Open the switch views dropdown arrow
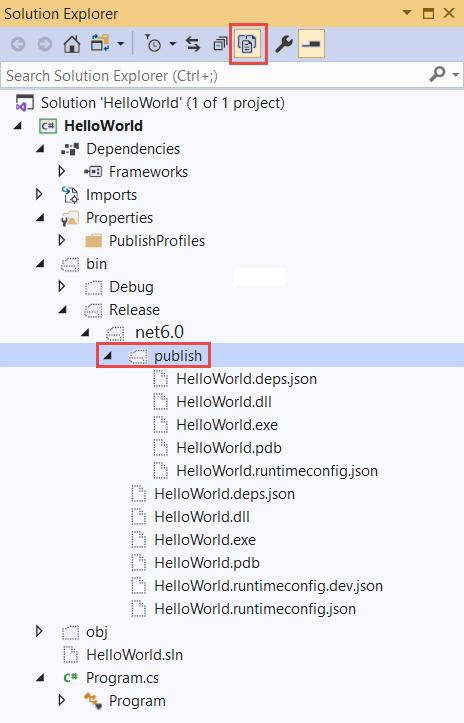Screen dimensions: 464x723 click(120, 44)
